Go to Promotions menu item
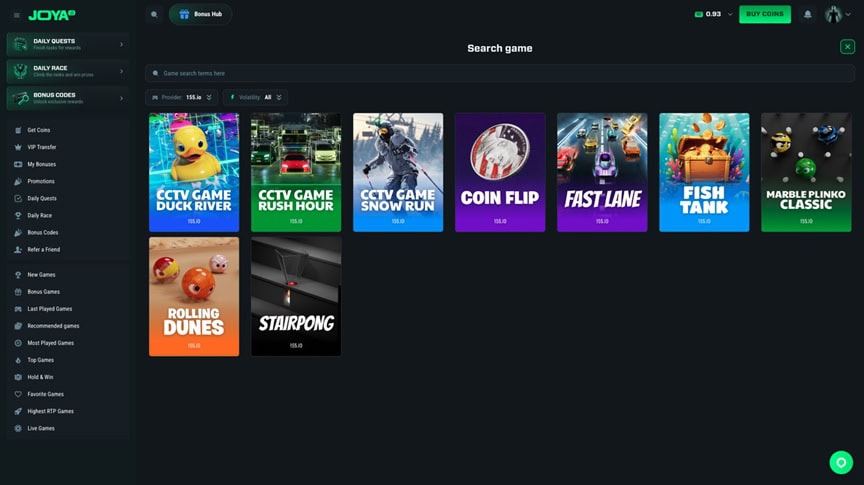The image size is (864, 485). pyautogui.click(x=41, y=181)
